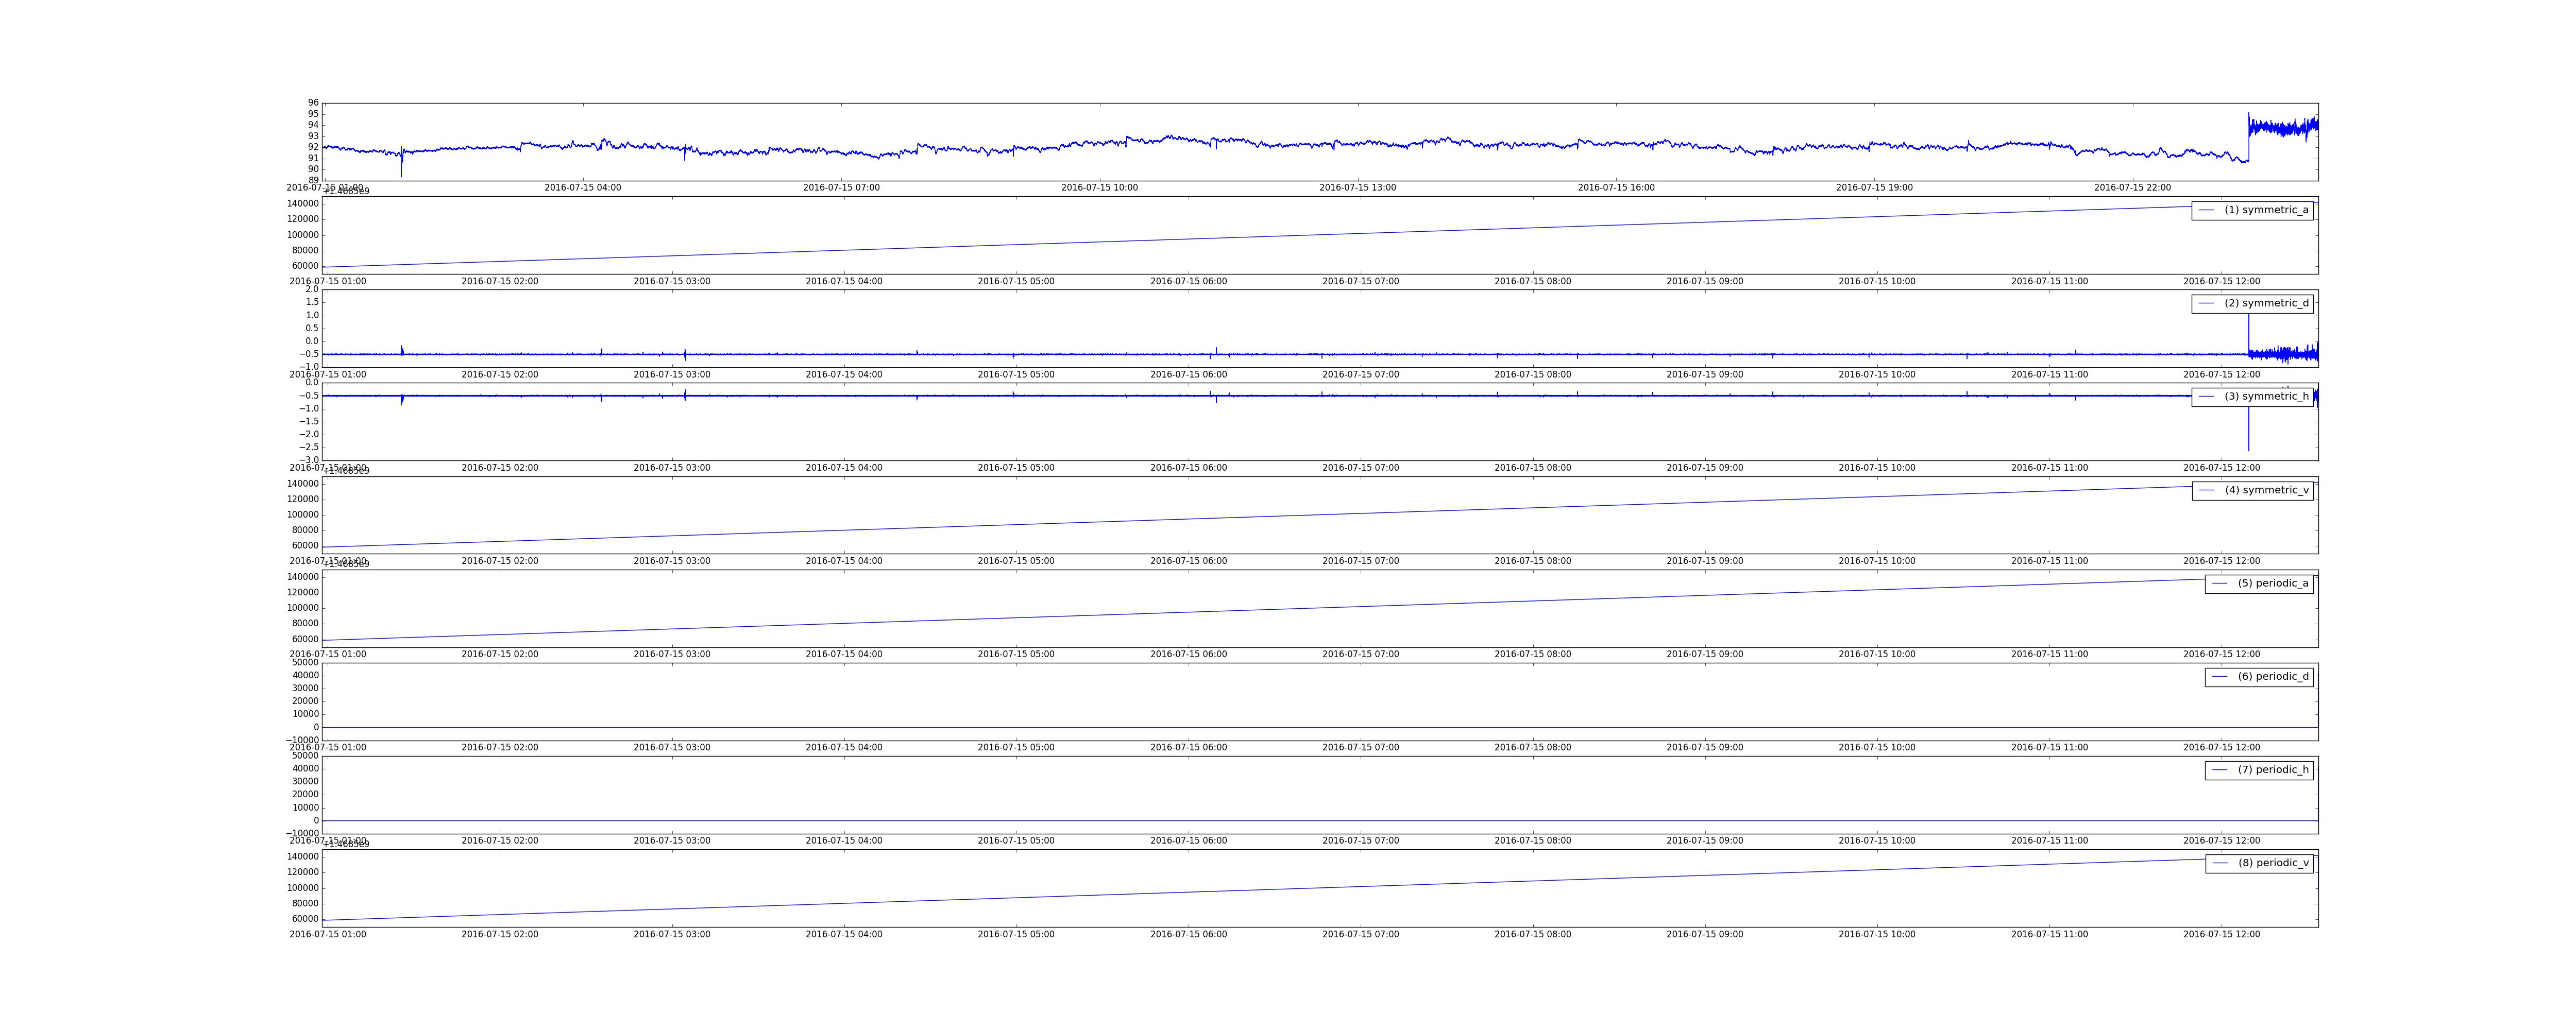
Task: Click the "2016-07-15 02:00" tick under symmetric_a plot
Action: tap(500, 281)
